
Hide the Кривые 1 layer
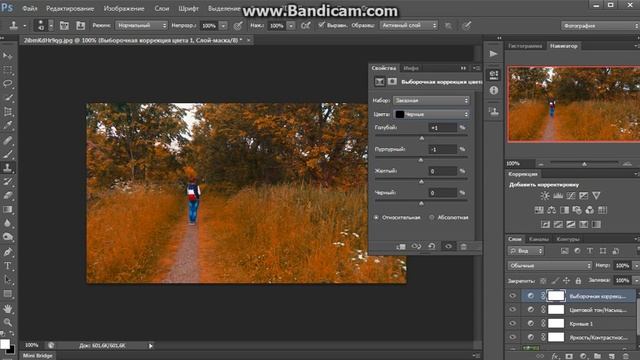coord(513,324)
